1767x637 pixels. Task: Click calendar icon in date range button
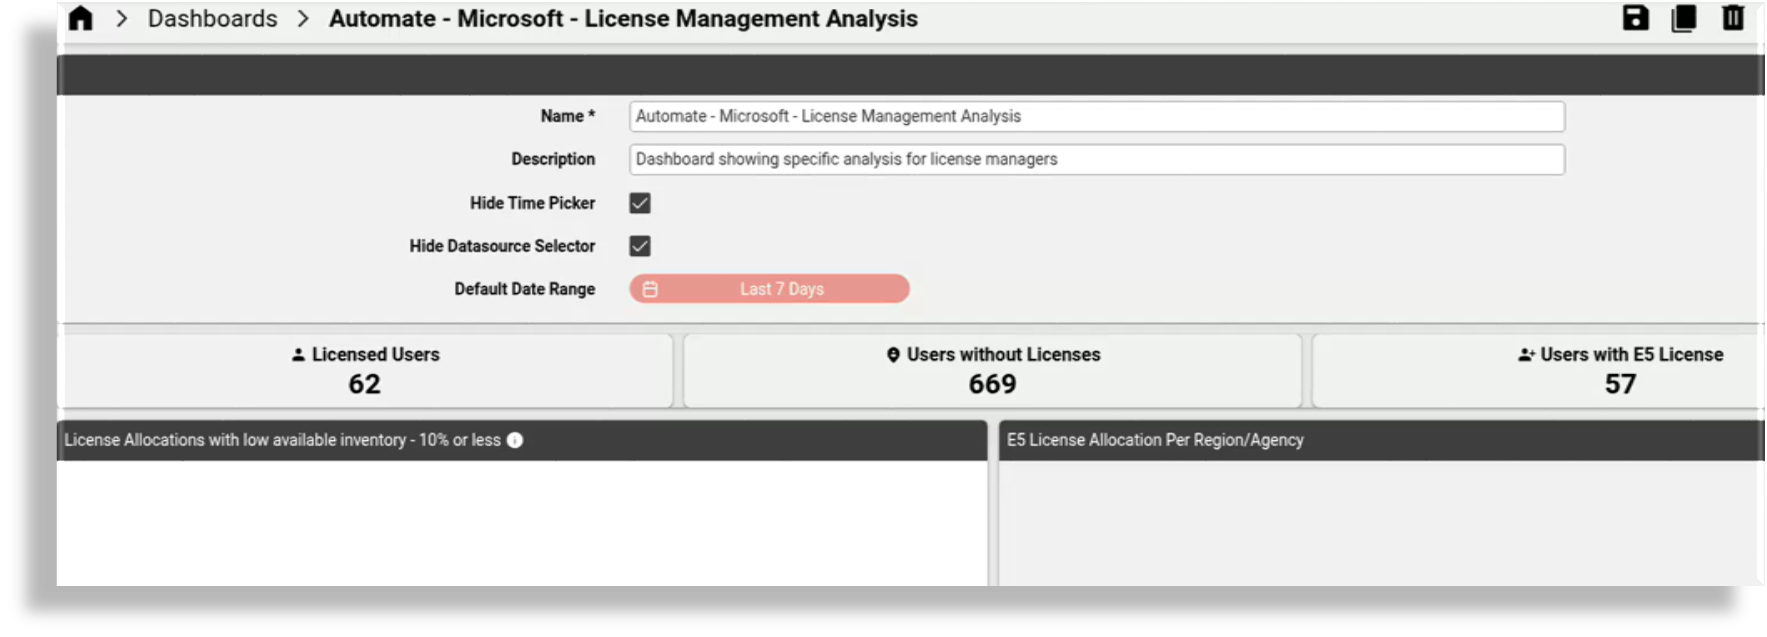click(650, 289)
